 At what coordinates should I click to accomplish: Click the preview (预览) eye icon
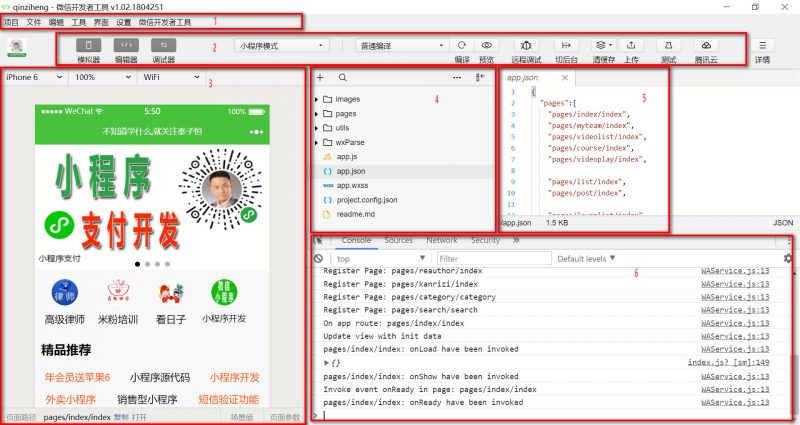[x=487, y=45]
